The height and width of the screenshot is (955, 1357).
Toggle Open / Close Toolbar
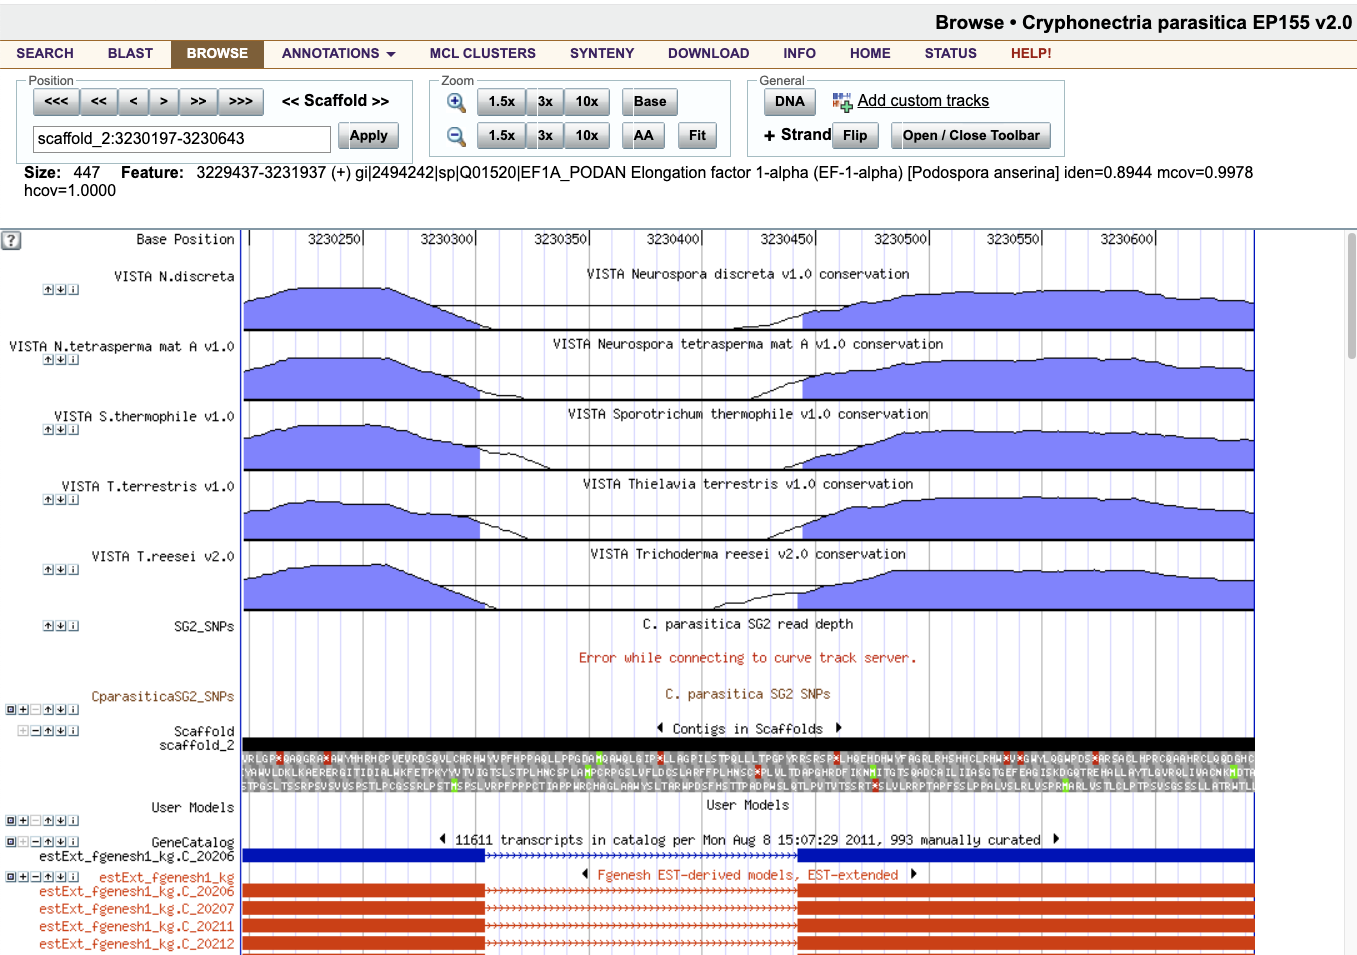click(x=971, y=136)
